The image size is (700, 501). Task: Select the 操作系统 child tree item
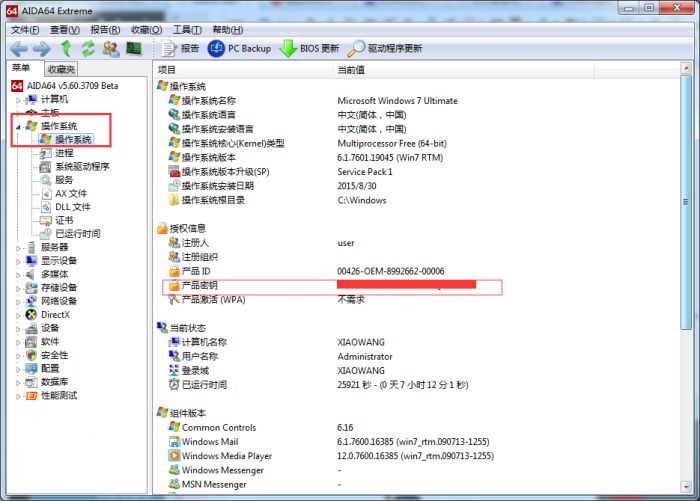73,139
